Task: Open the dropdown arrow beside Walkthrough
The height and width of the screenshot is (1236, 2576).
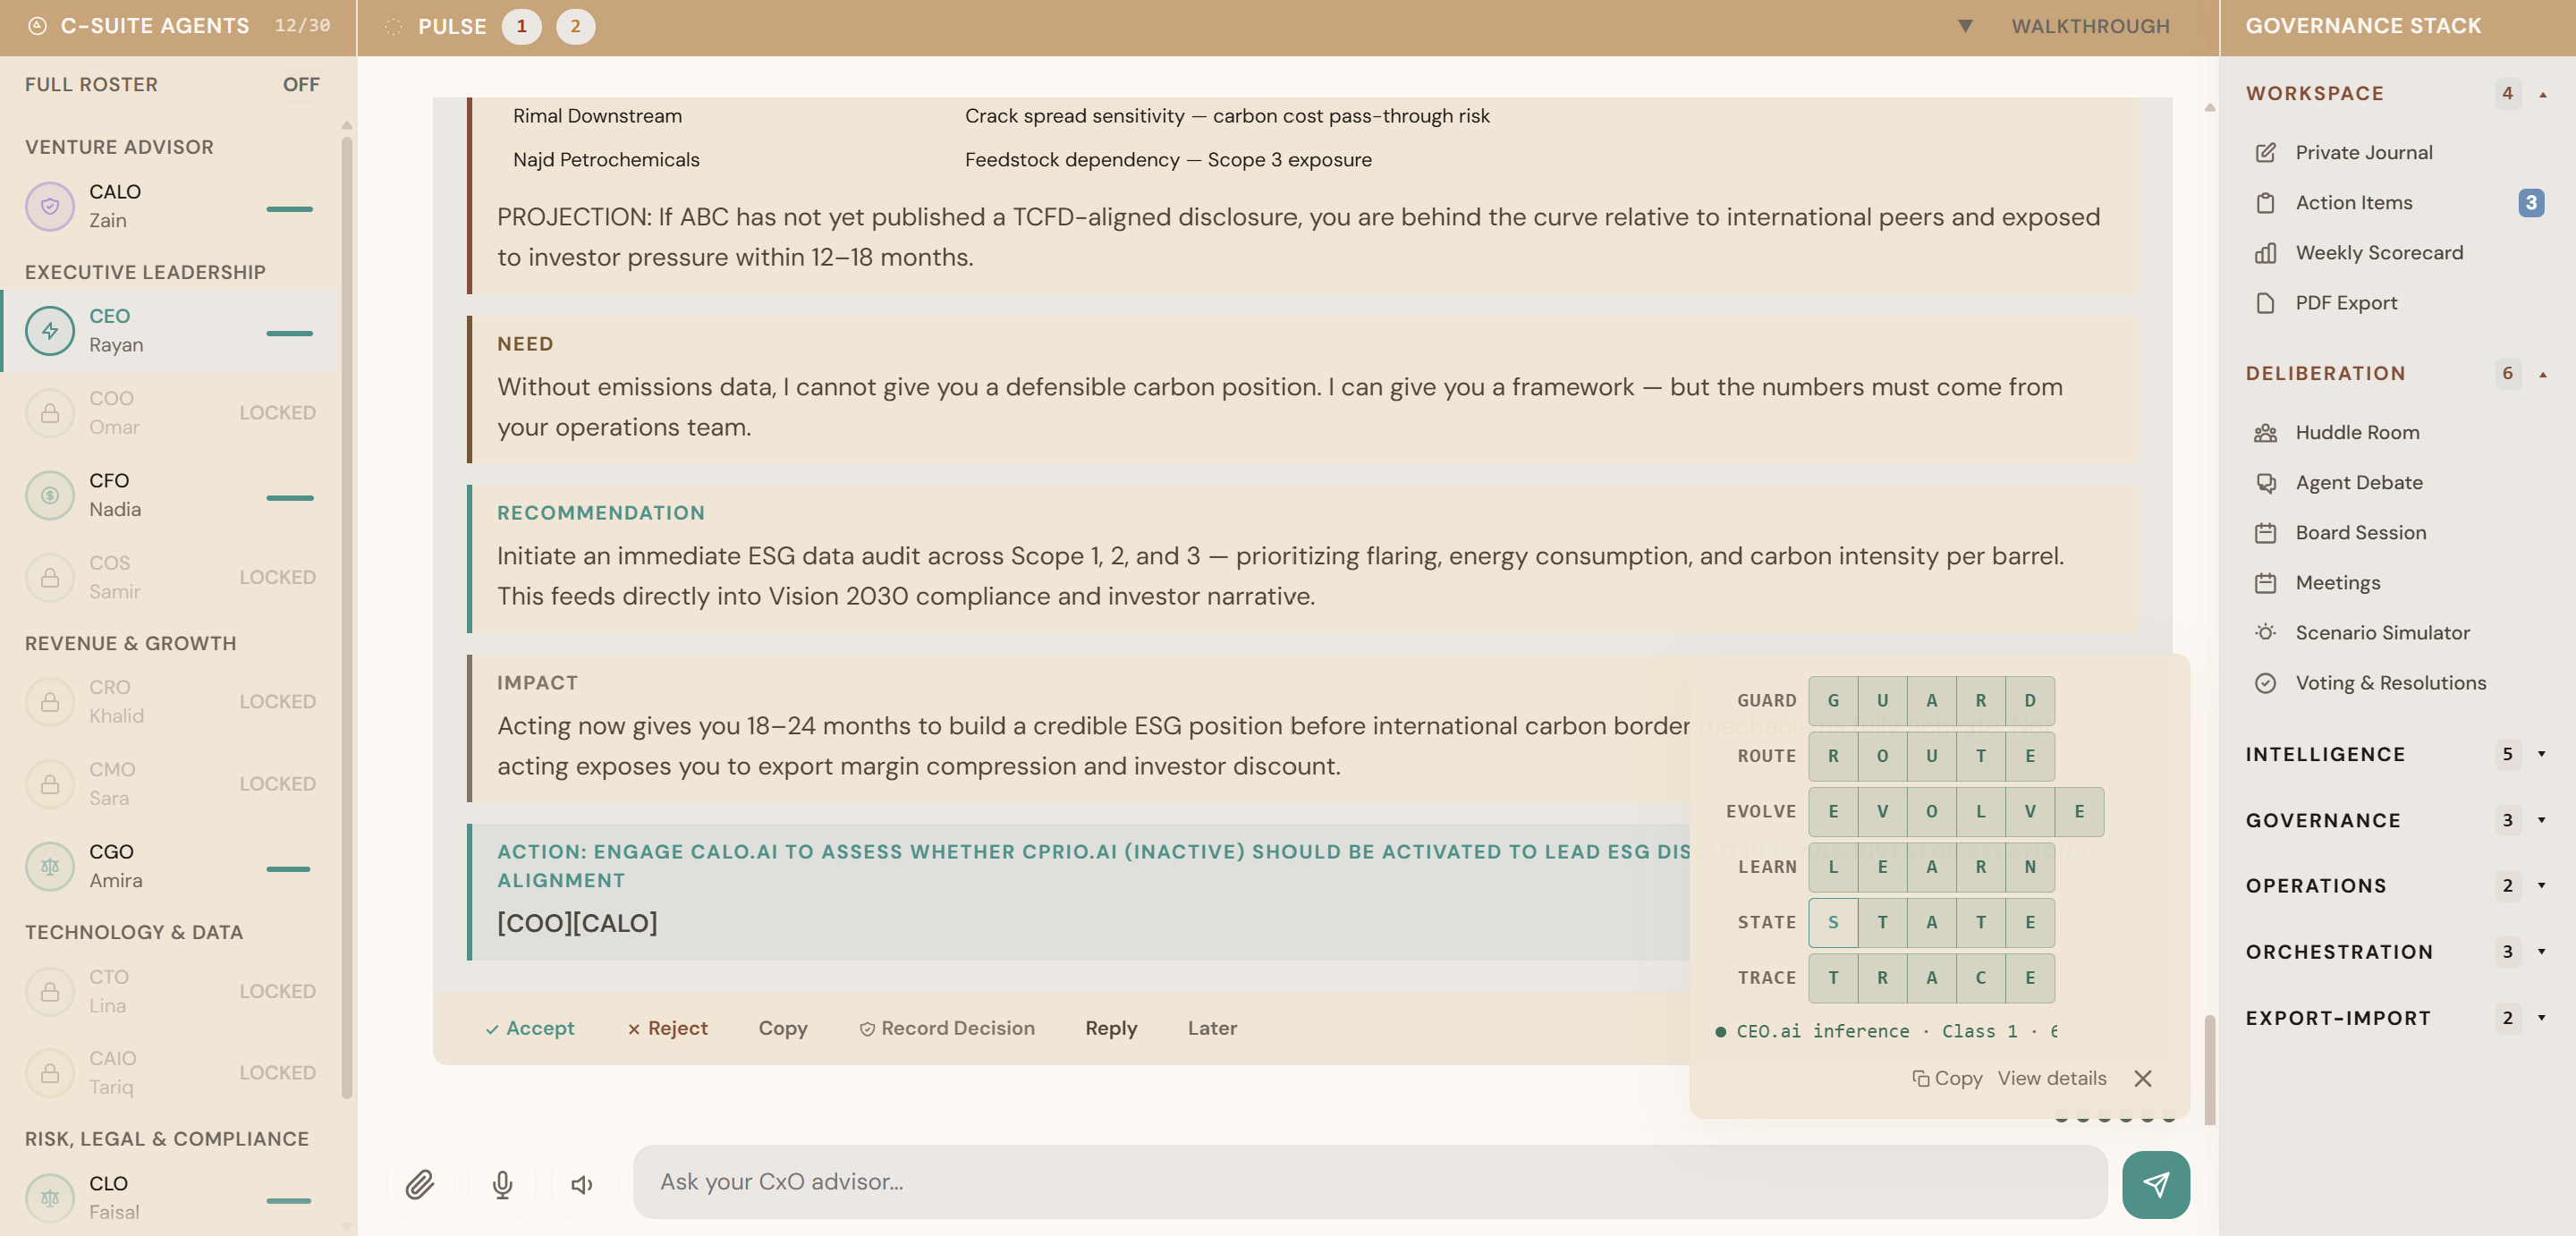Action: coord(1964,26)
